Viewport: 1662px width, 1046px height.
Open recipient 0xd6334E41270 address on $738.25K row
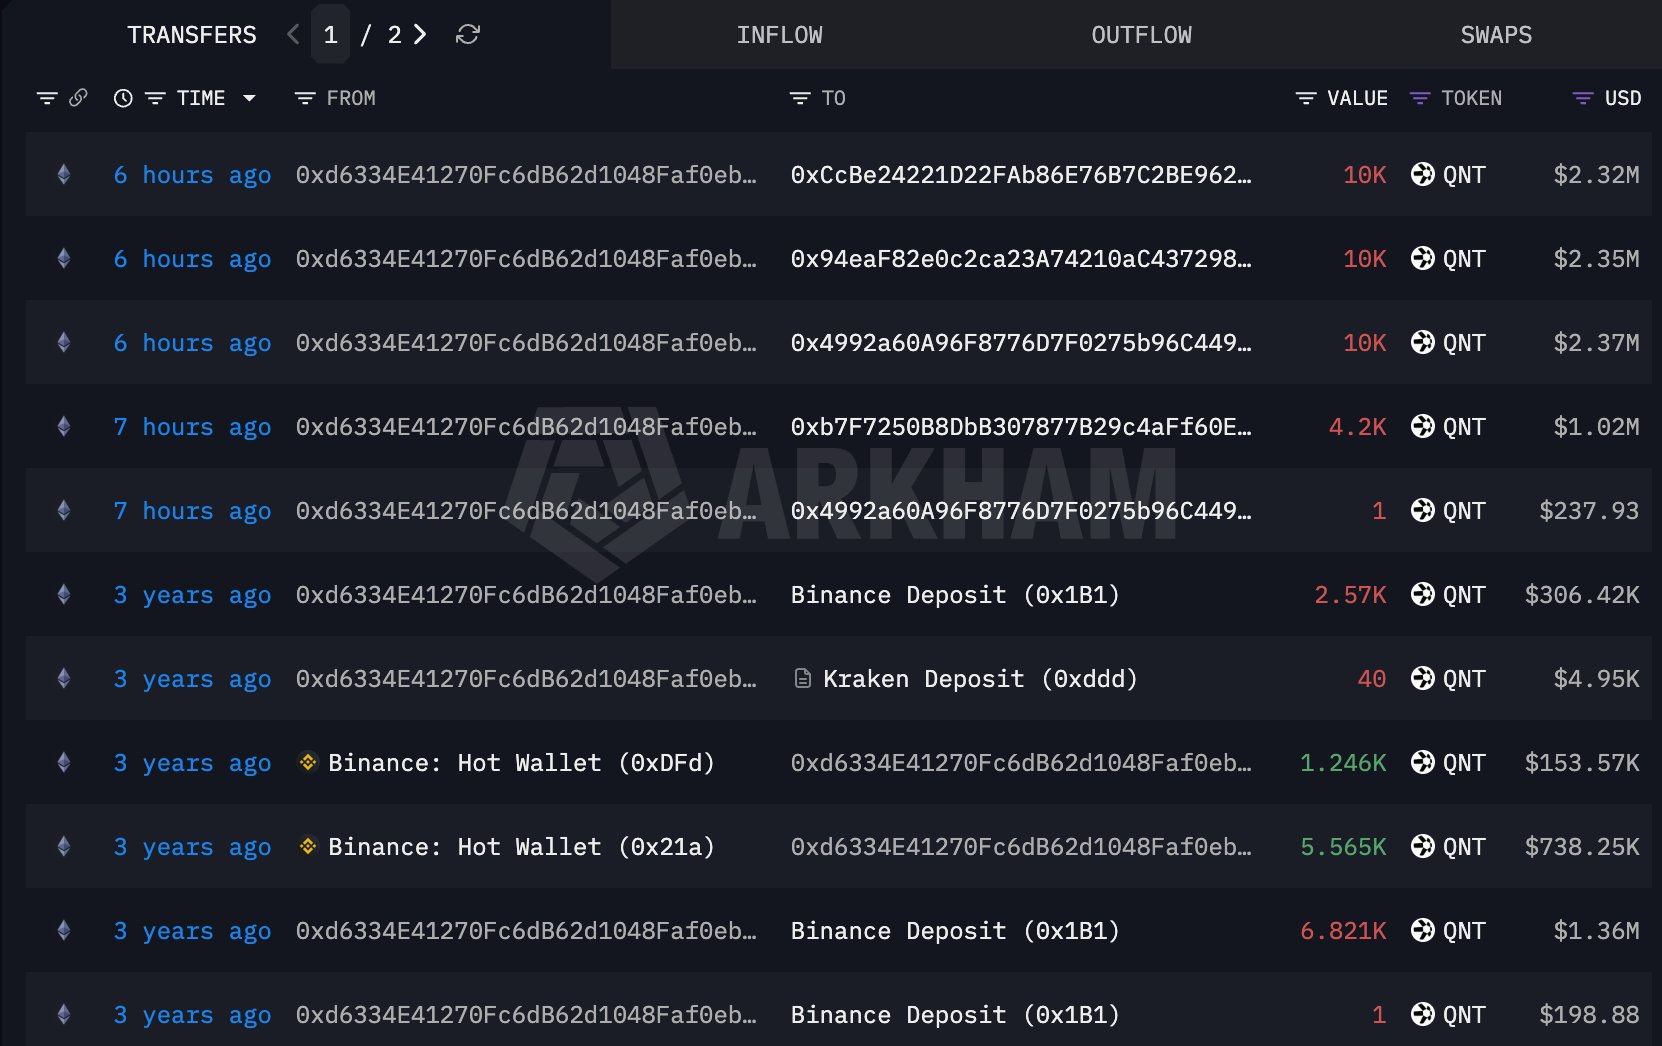(1021, 847)
